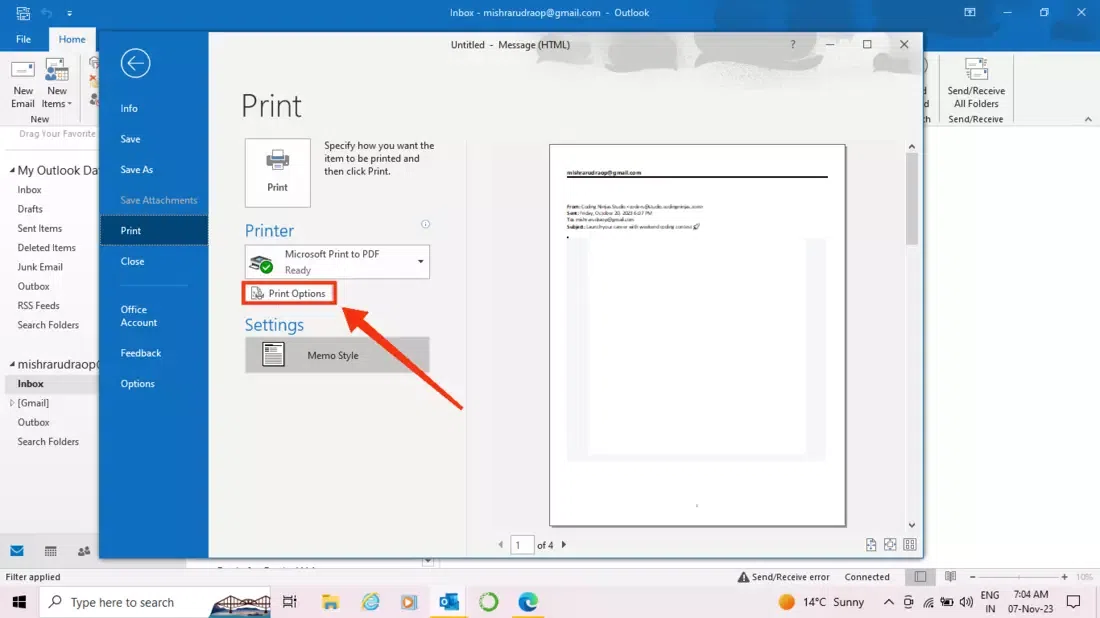
Task: Switch to Reading view in status bar
Action: point(951,577)
